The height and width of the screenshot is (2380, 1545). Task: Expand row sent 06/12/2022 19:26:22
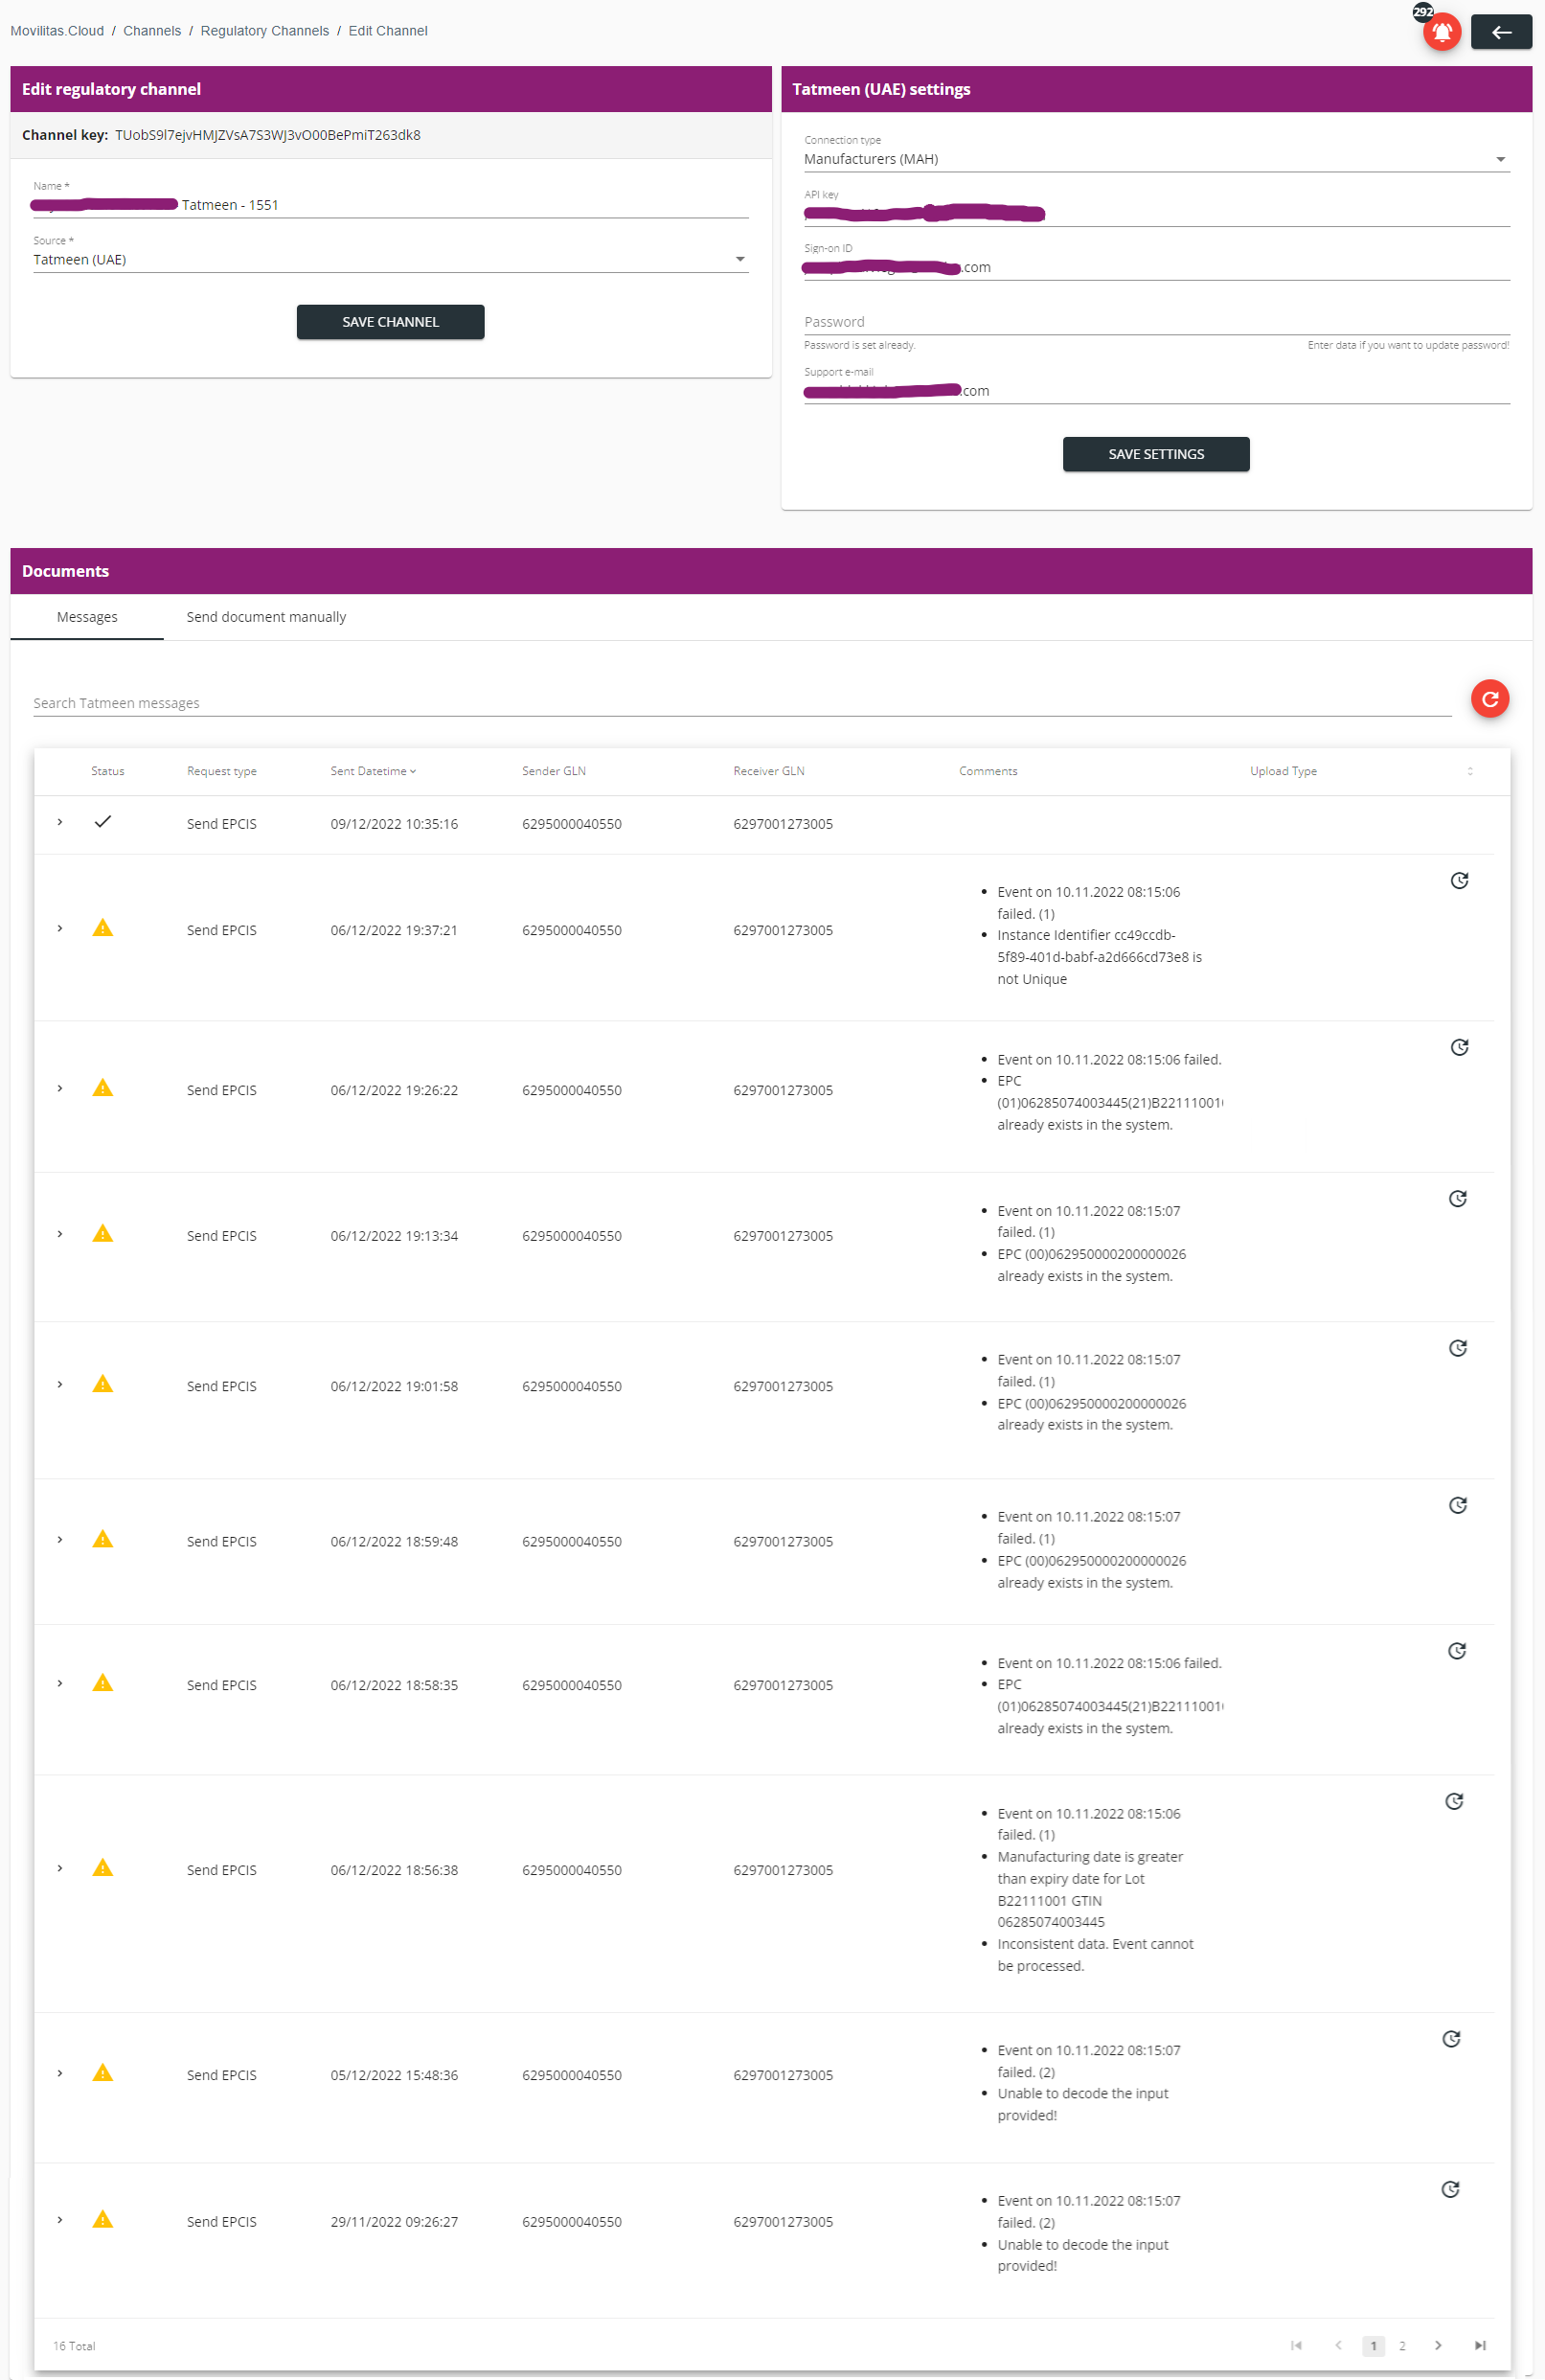(60, 1088)
